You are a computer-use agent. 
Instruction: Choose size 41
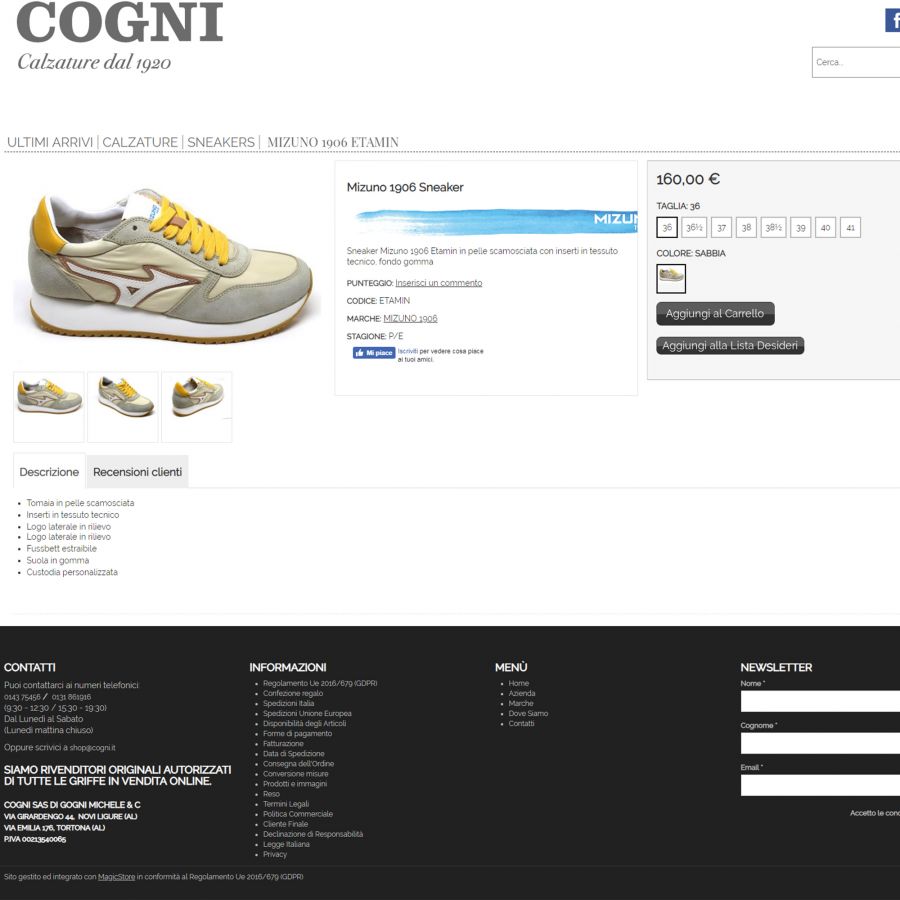(x=850, y=227)
